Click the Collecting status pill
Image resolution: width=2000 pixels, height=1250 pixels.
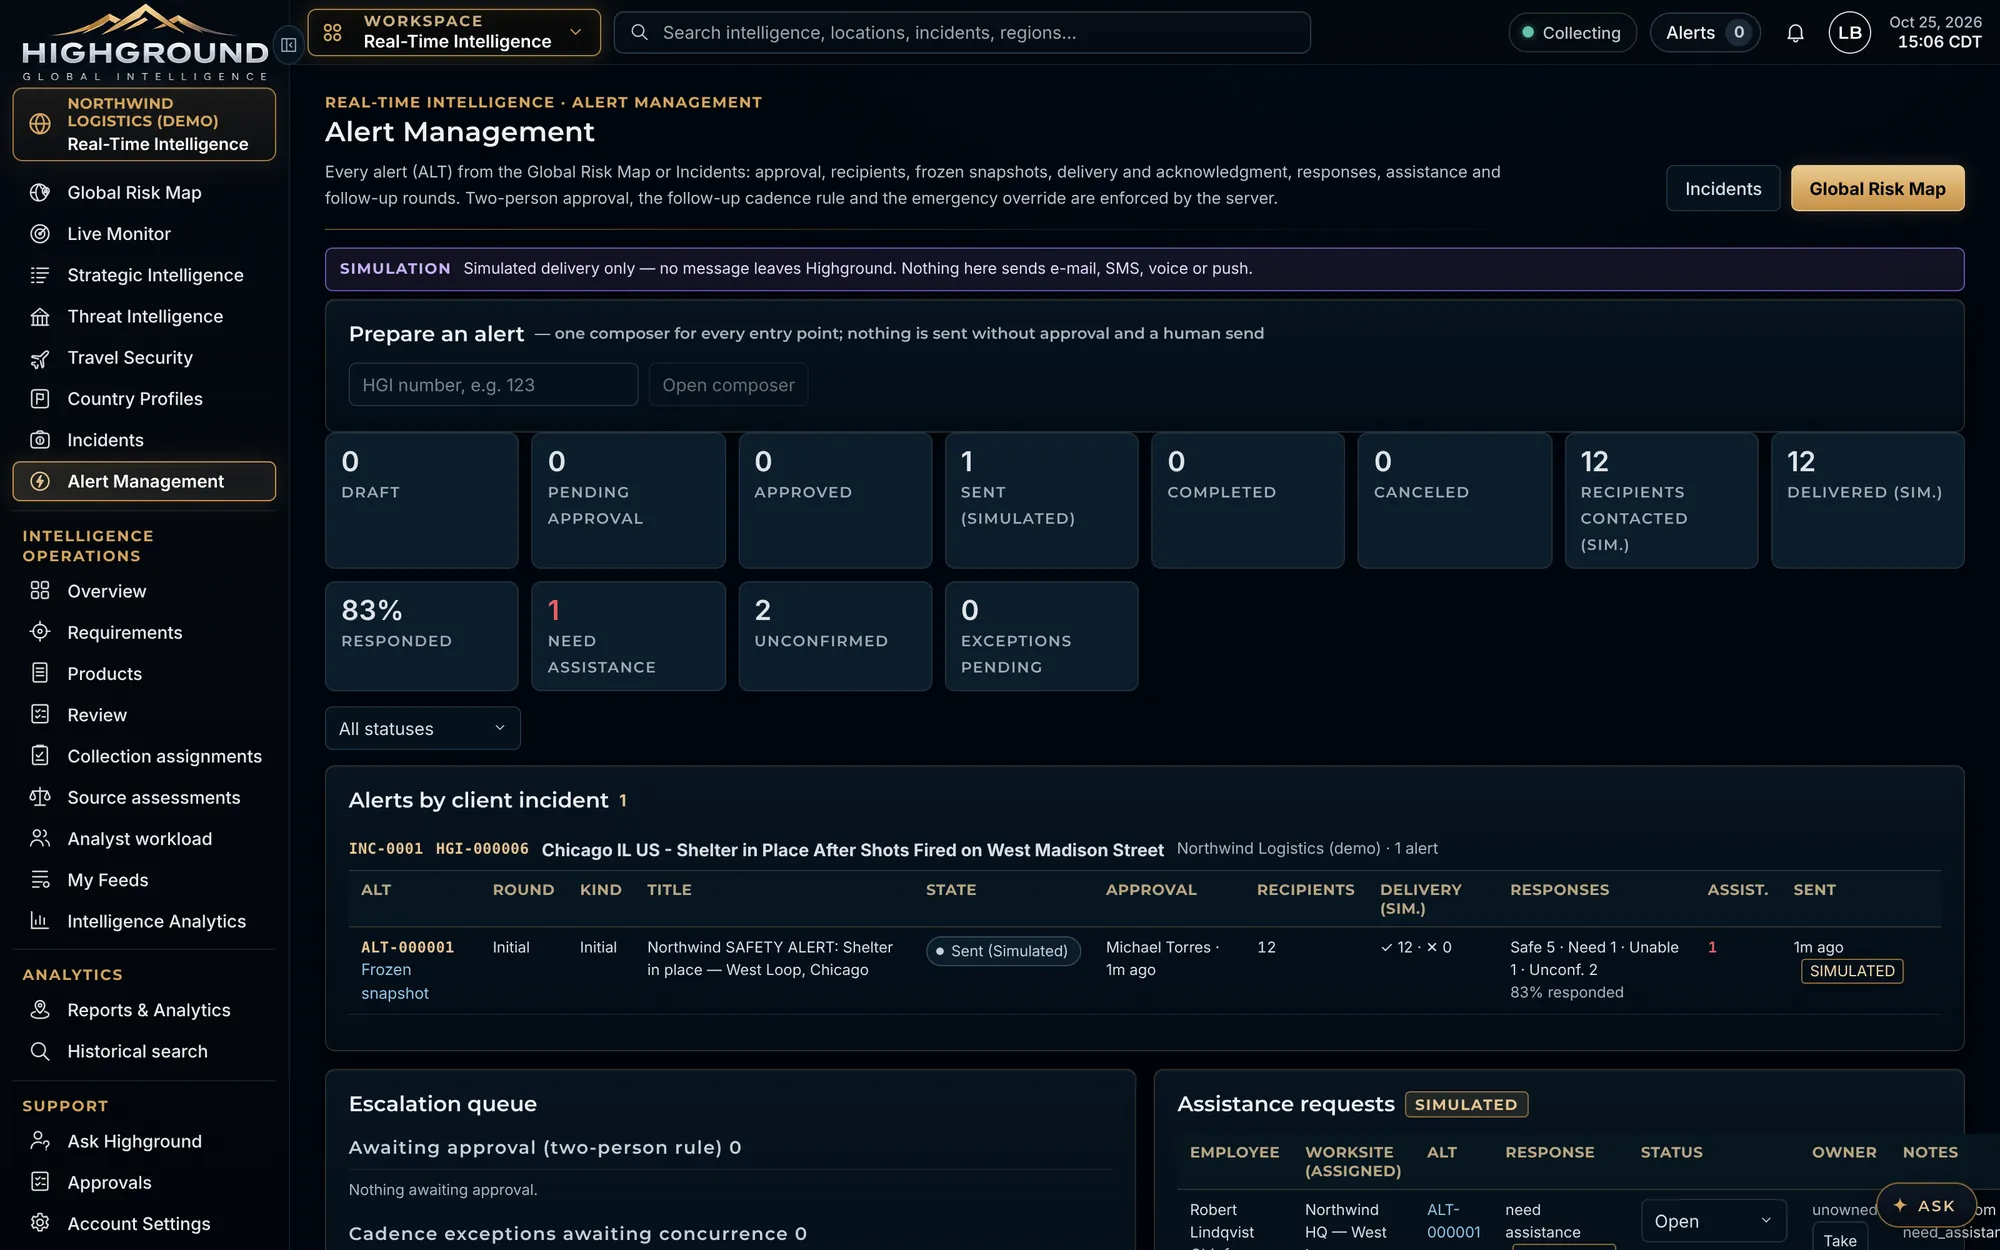[1572, 33]
